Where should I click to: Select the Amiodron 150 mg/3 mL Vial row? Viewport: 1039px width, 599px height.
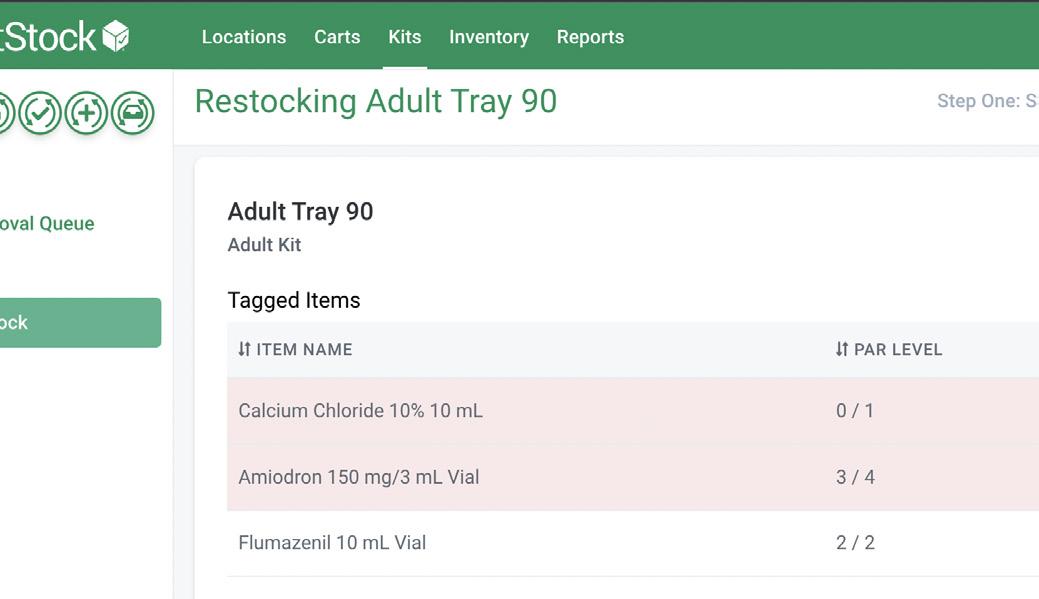coord(359,477)
